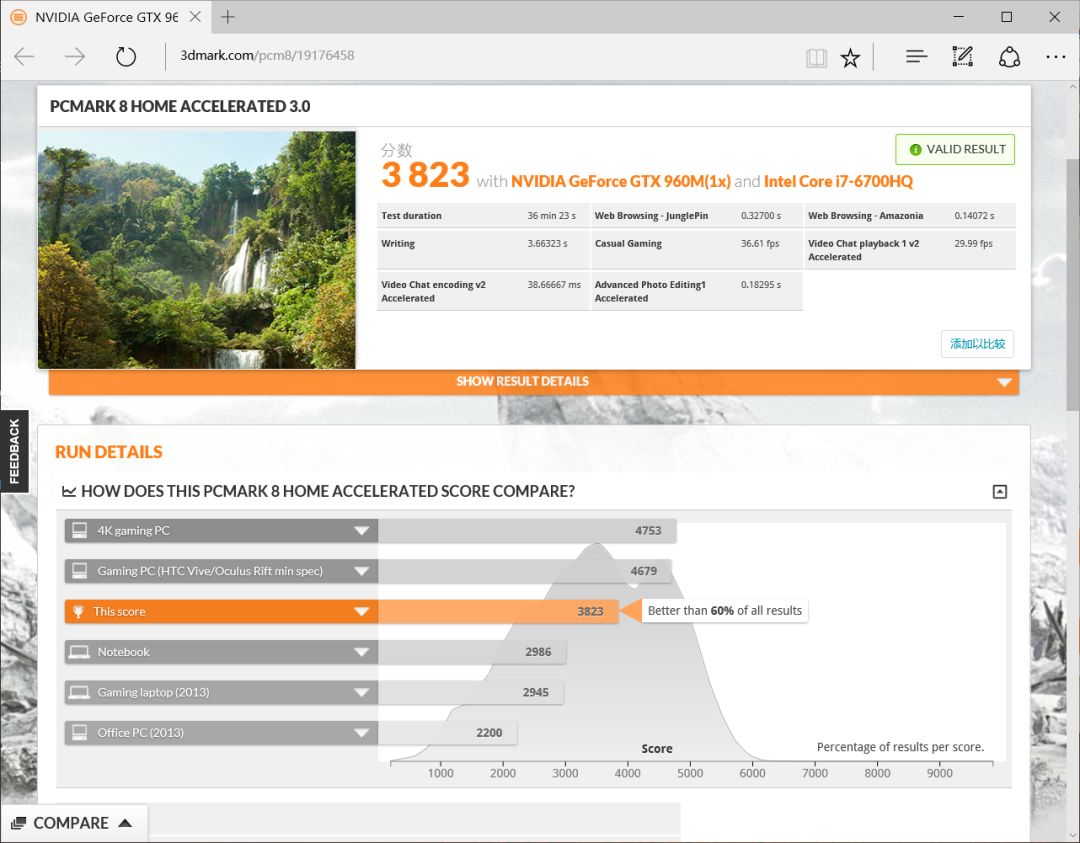This screenshot has height=843, width=1080.
Task: Collapse the score comparison section
Action: (999, 491)
